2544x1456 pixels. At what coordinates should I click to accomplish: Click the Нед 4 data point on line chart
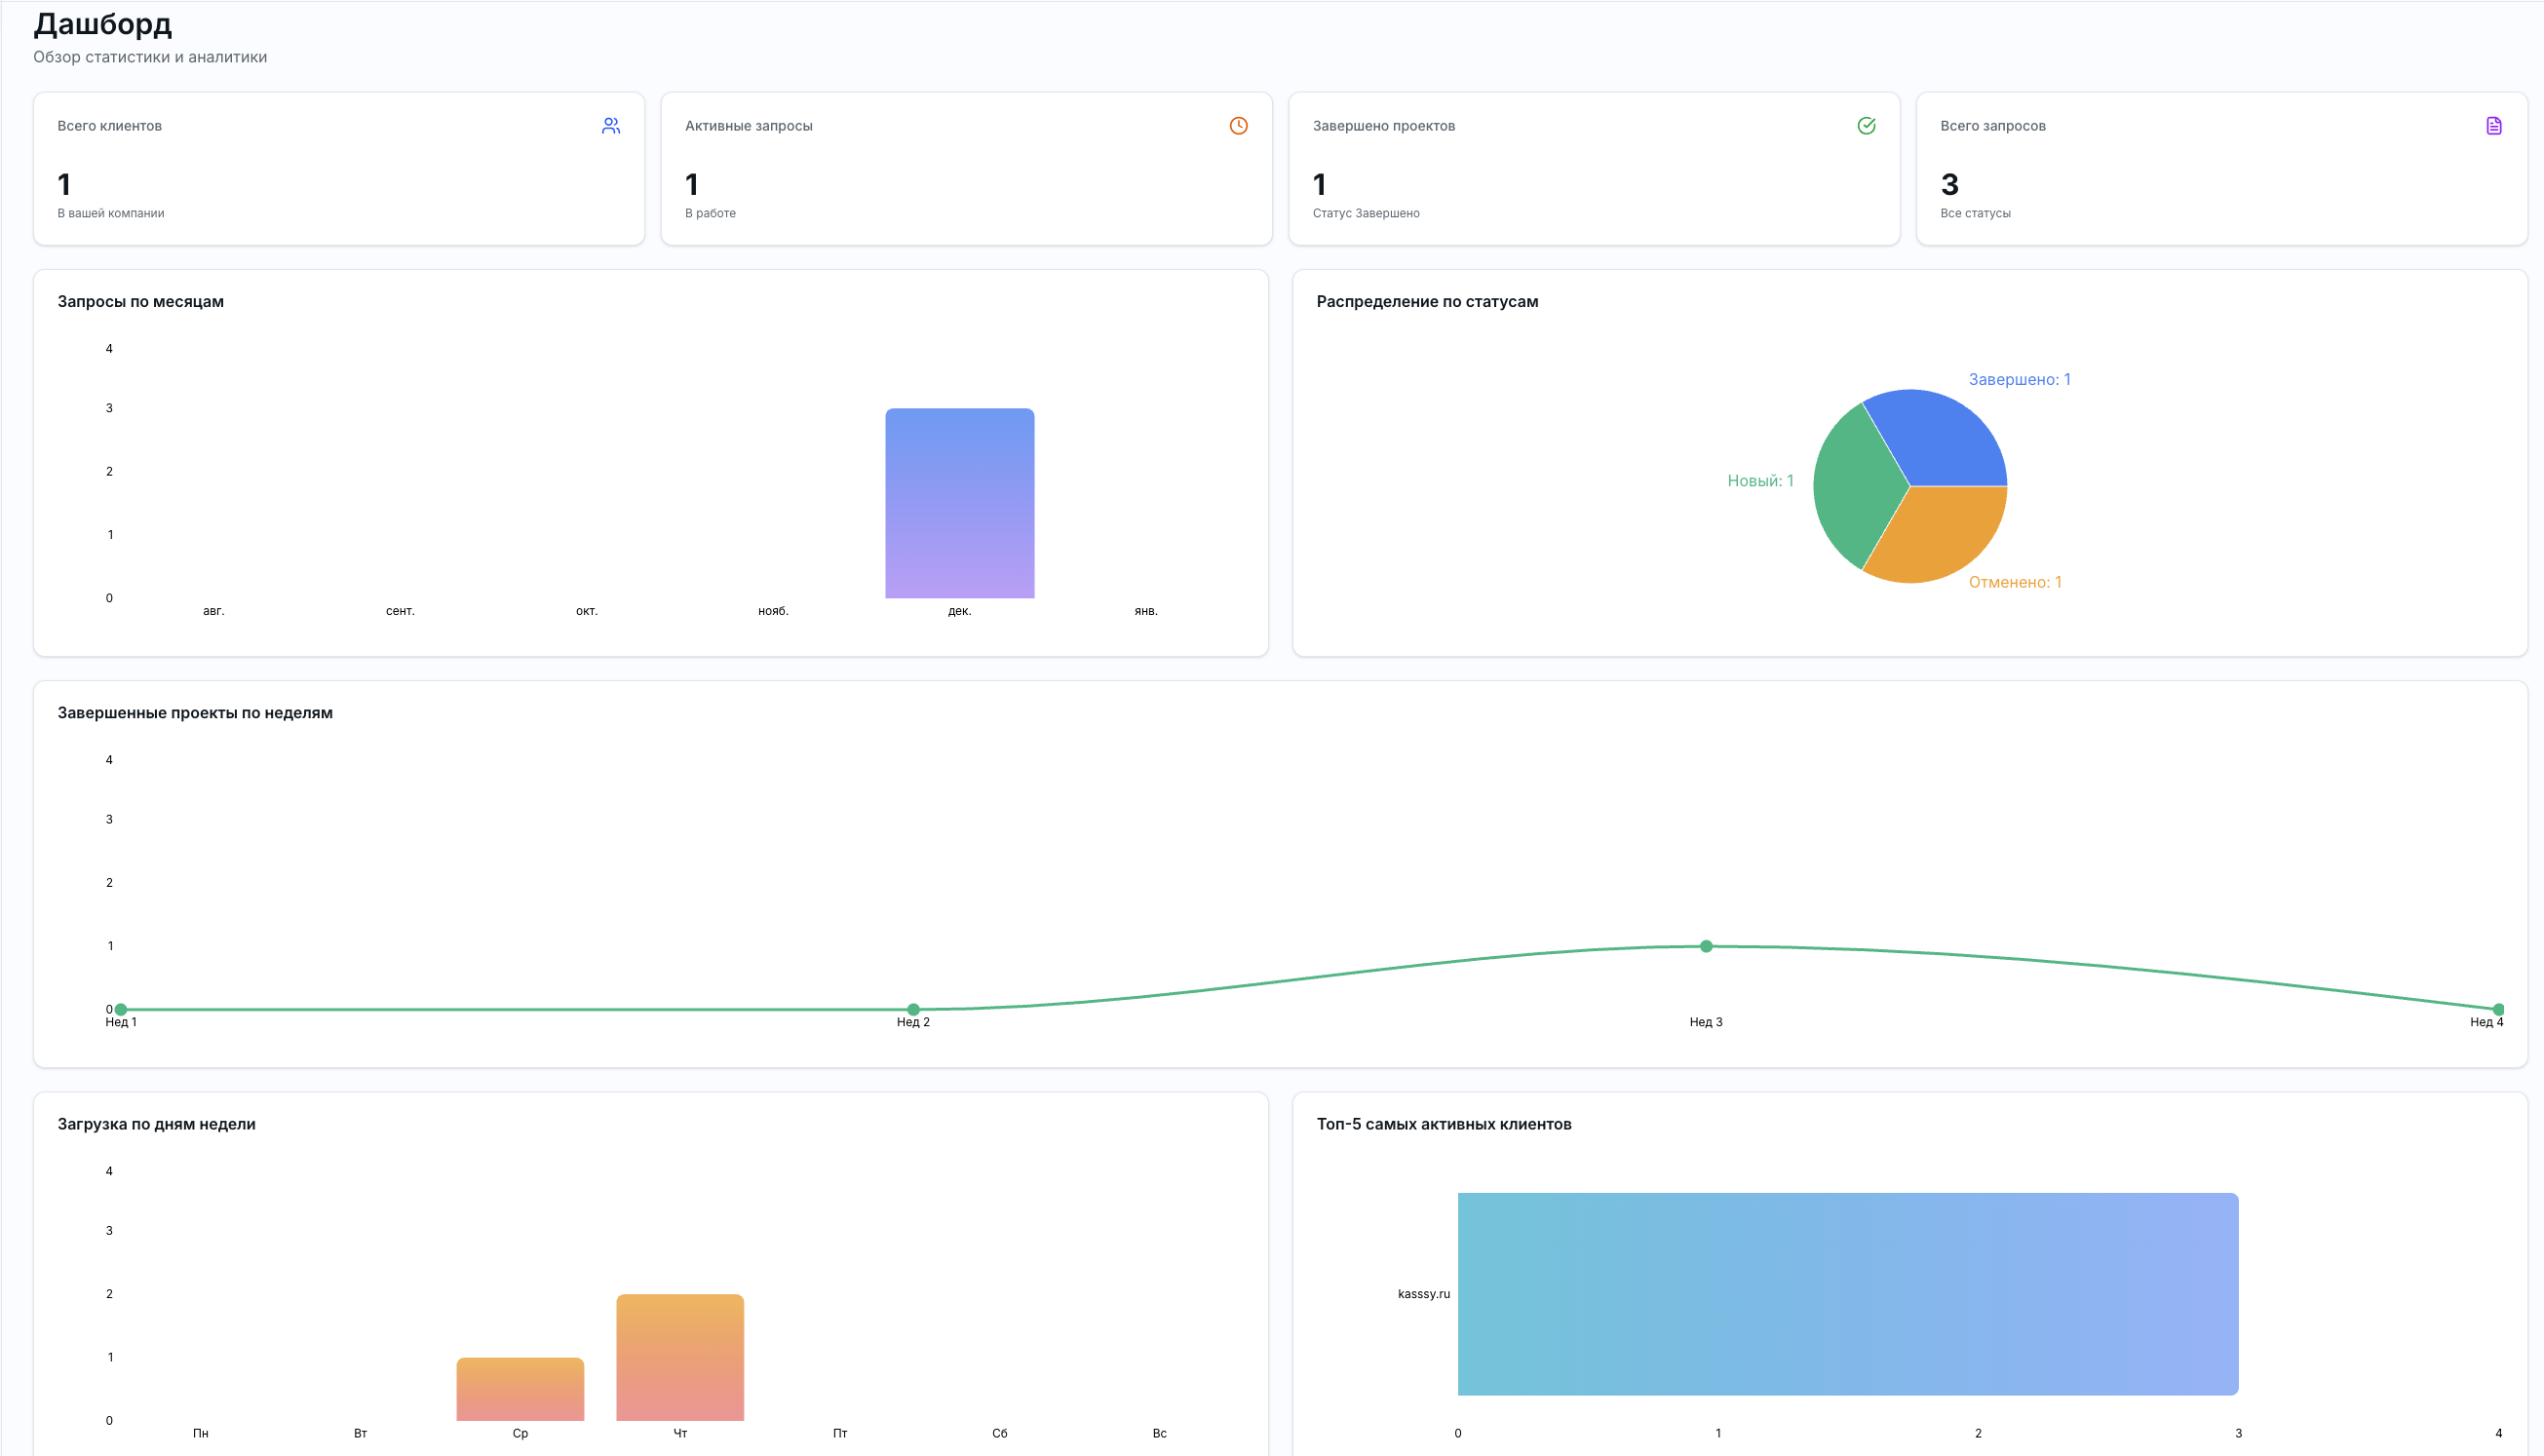tap(2498, 1009)
